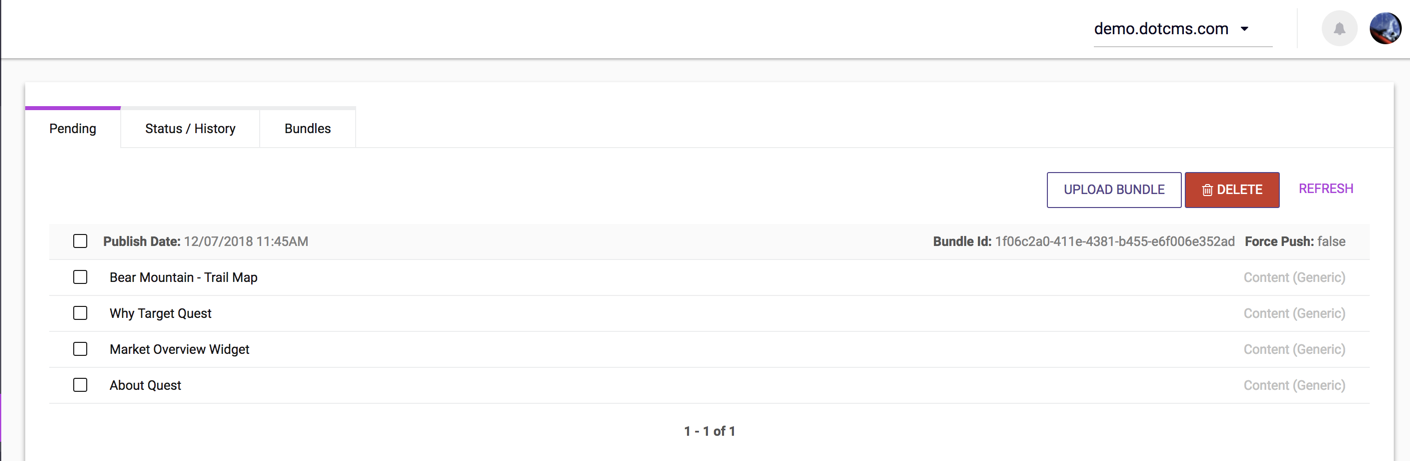Open the Bear Mountain - Trail Map item

[x=183, y=277]
